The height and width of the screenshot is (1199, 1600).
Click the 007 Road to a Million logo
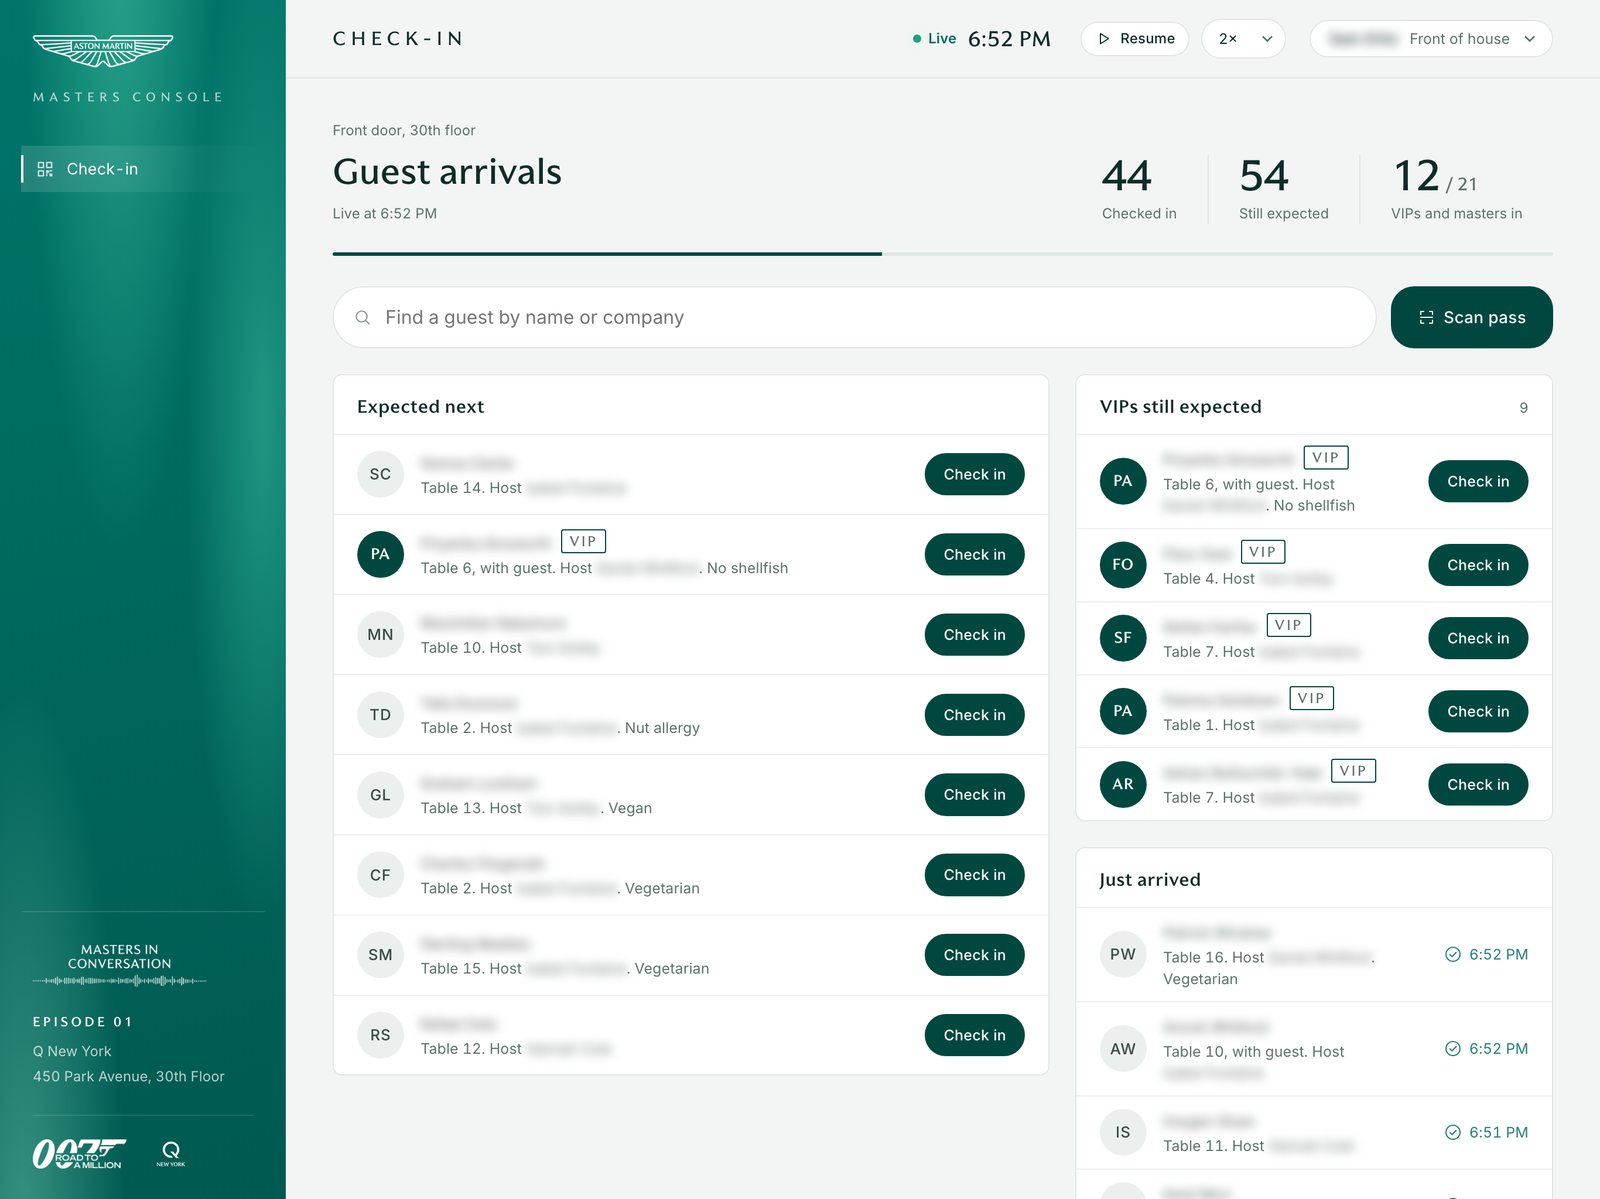[79, 1154]
